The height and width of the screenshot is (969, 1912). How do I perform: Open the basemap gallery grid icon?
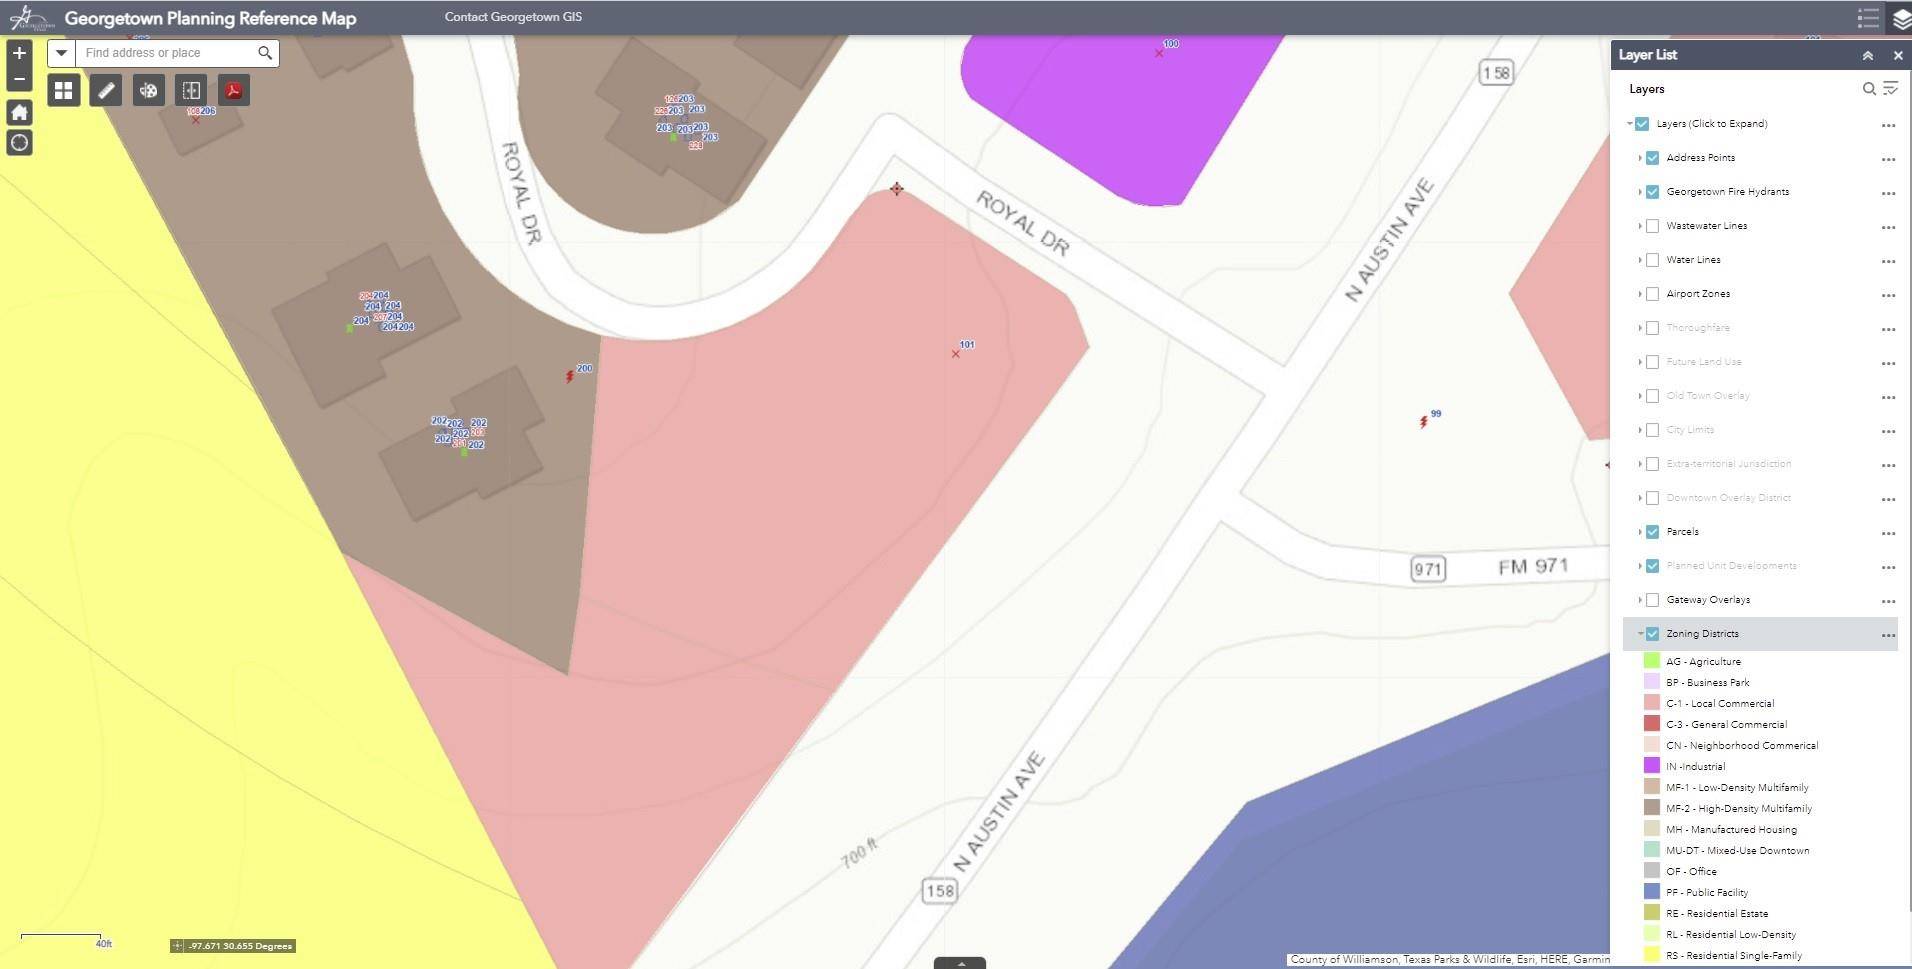(64, 91)
